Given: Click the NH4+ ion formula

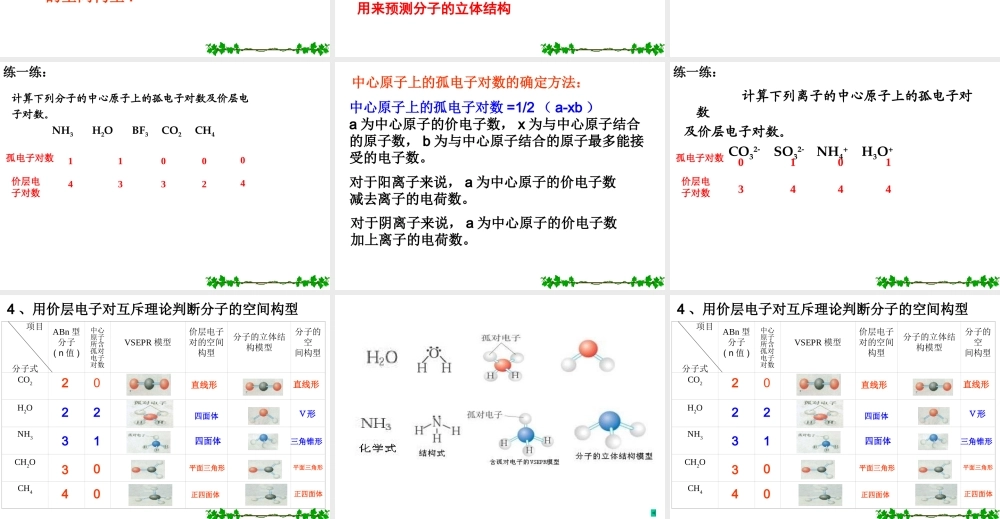Looking at the screenshot, I should coord(832,152).
